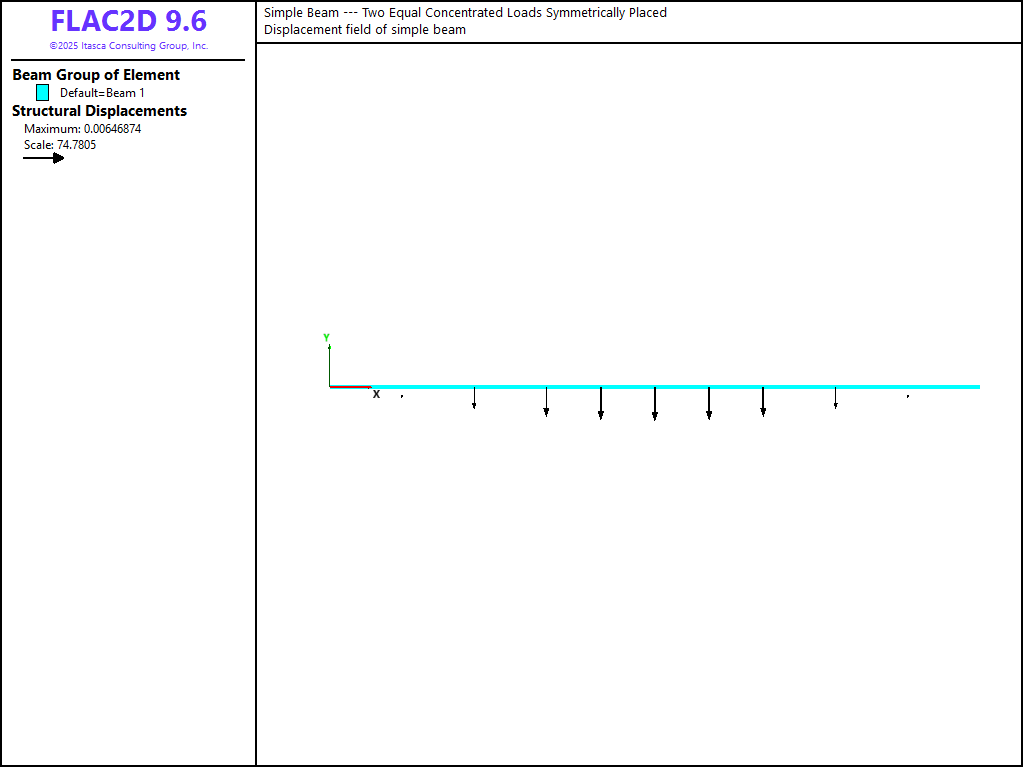Click the rightmost tiny displacement marker
This screenshot has height=768, width=1024.
click(908, 396)
